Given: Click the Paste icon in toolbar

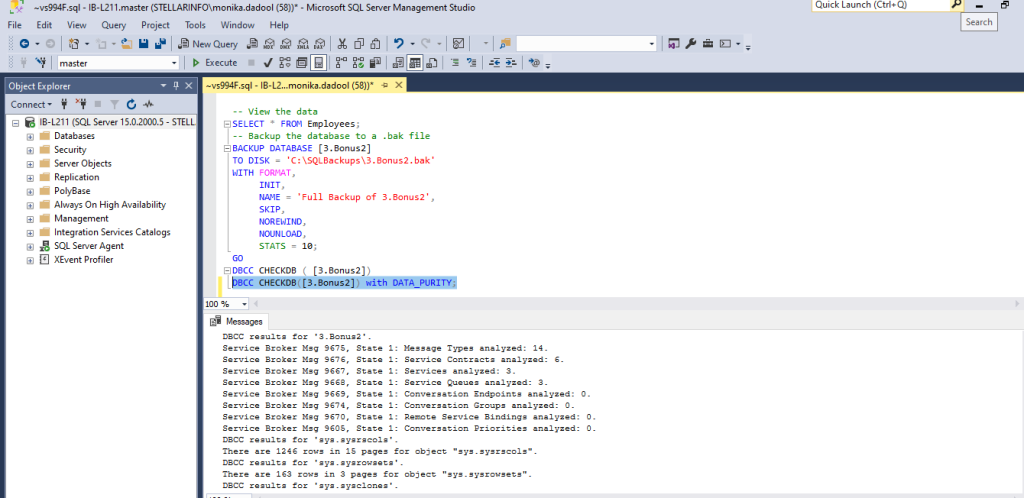Looking at the screenshot, I should coord(376,44).
